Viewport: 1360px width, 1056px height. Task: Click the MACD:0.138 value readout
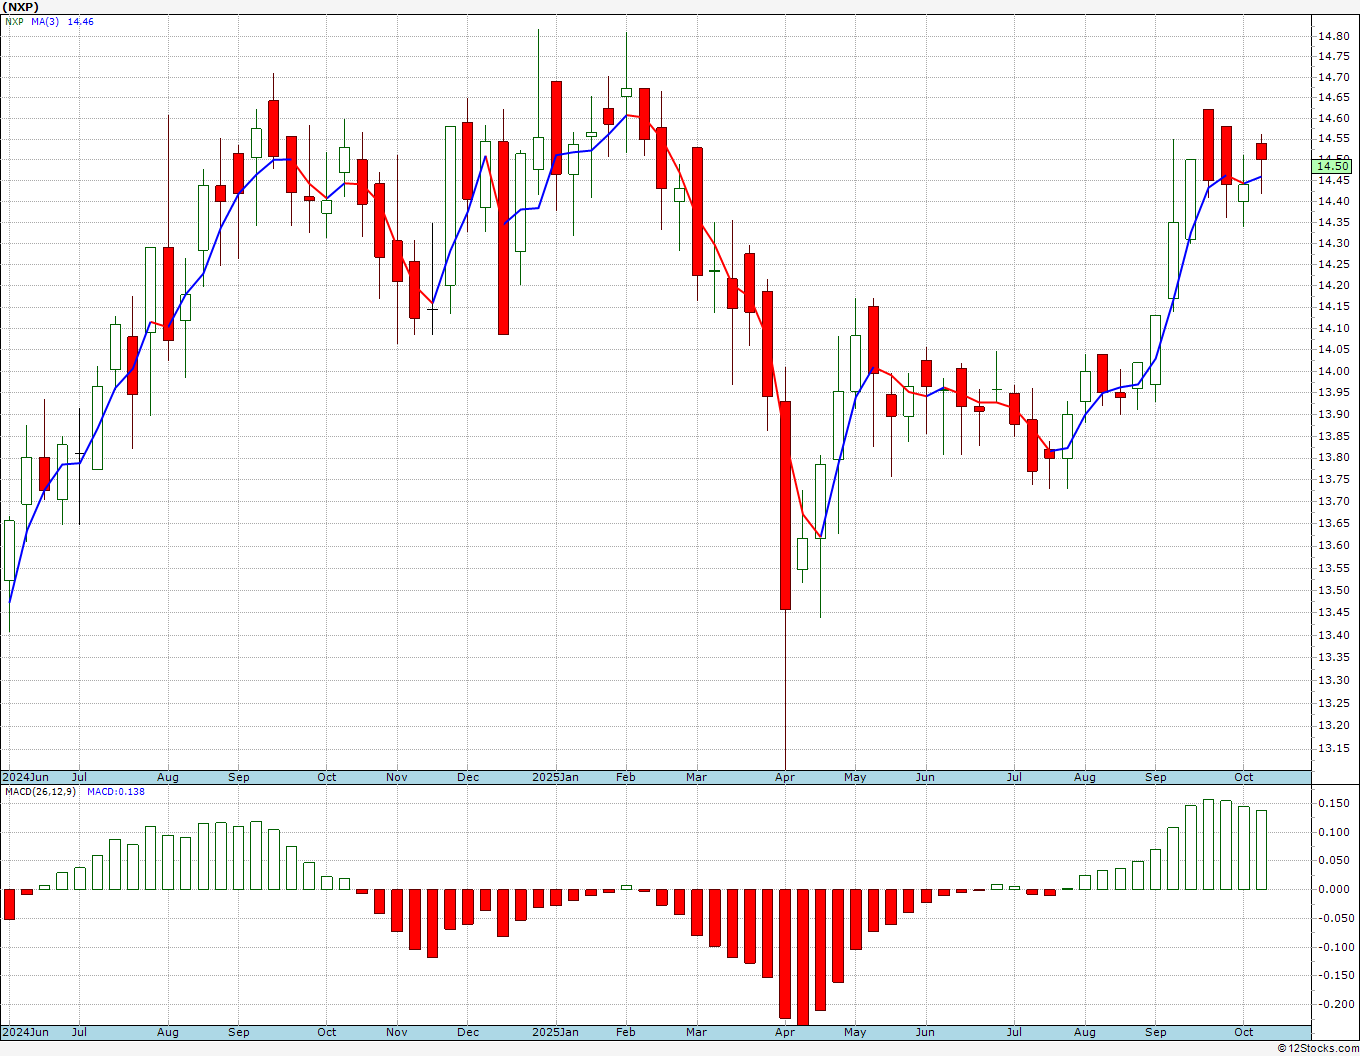pyautogui.click(x=115, y=792)
